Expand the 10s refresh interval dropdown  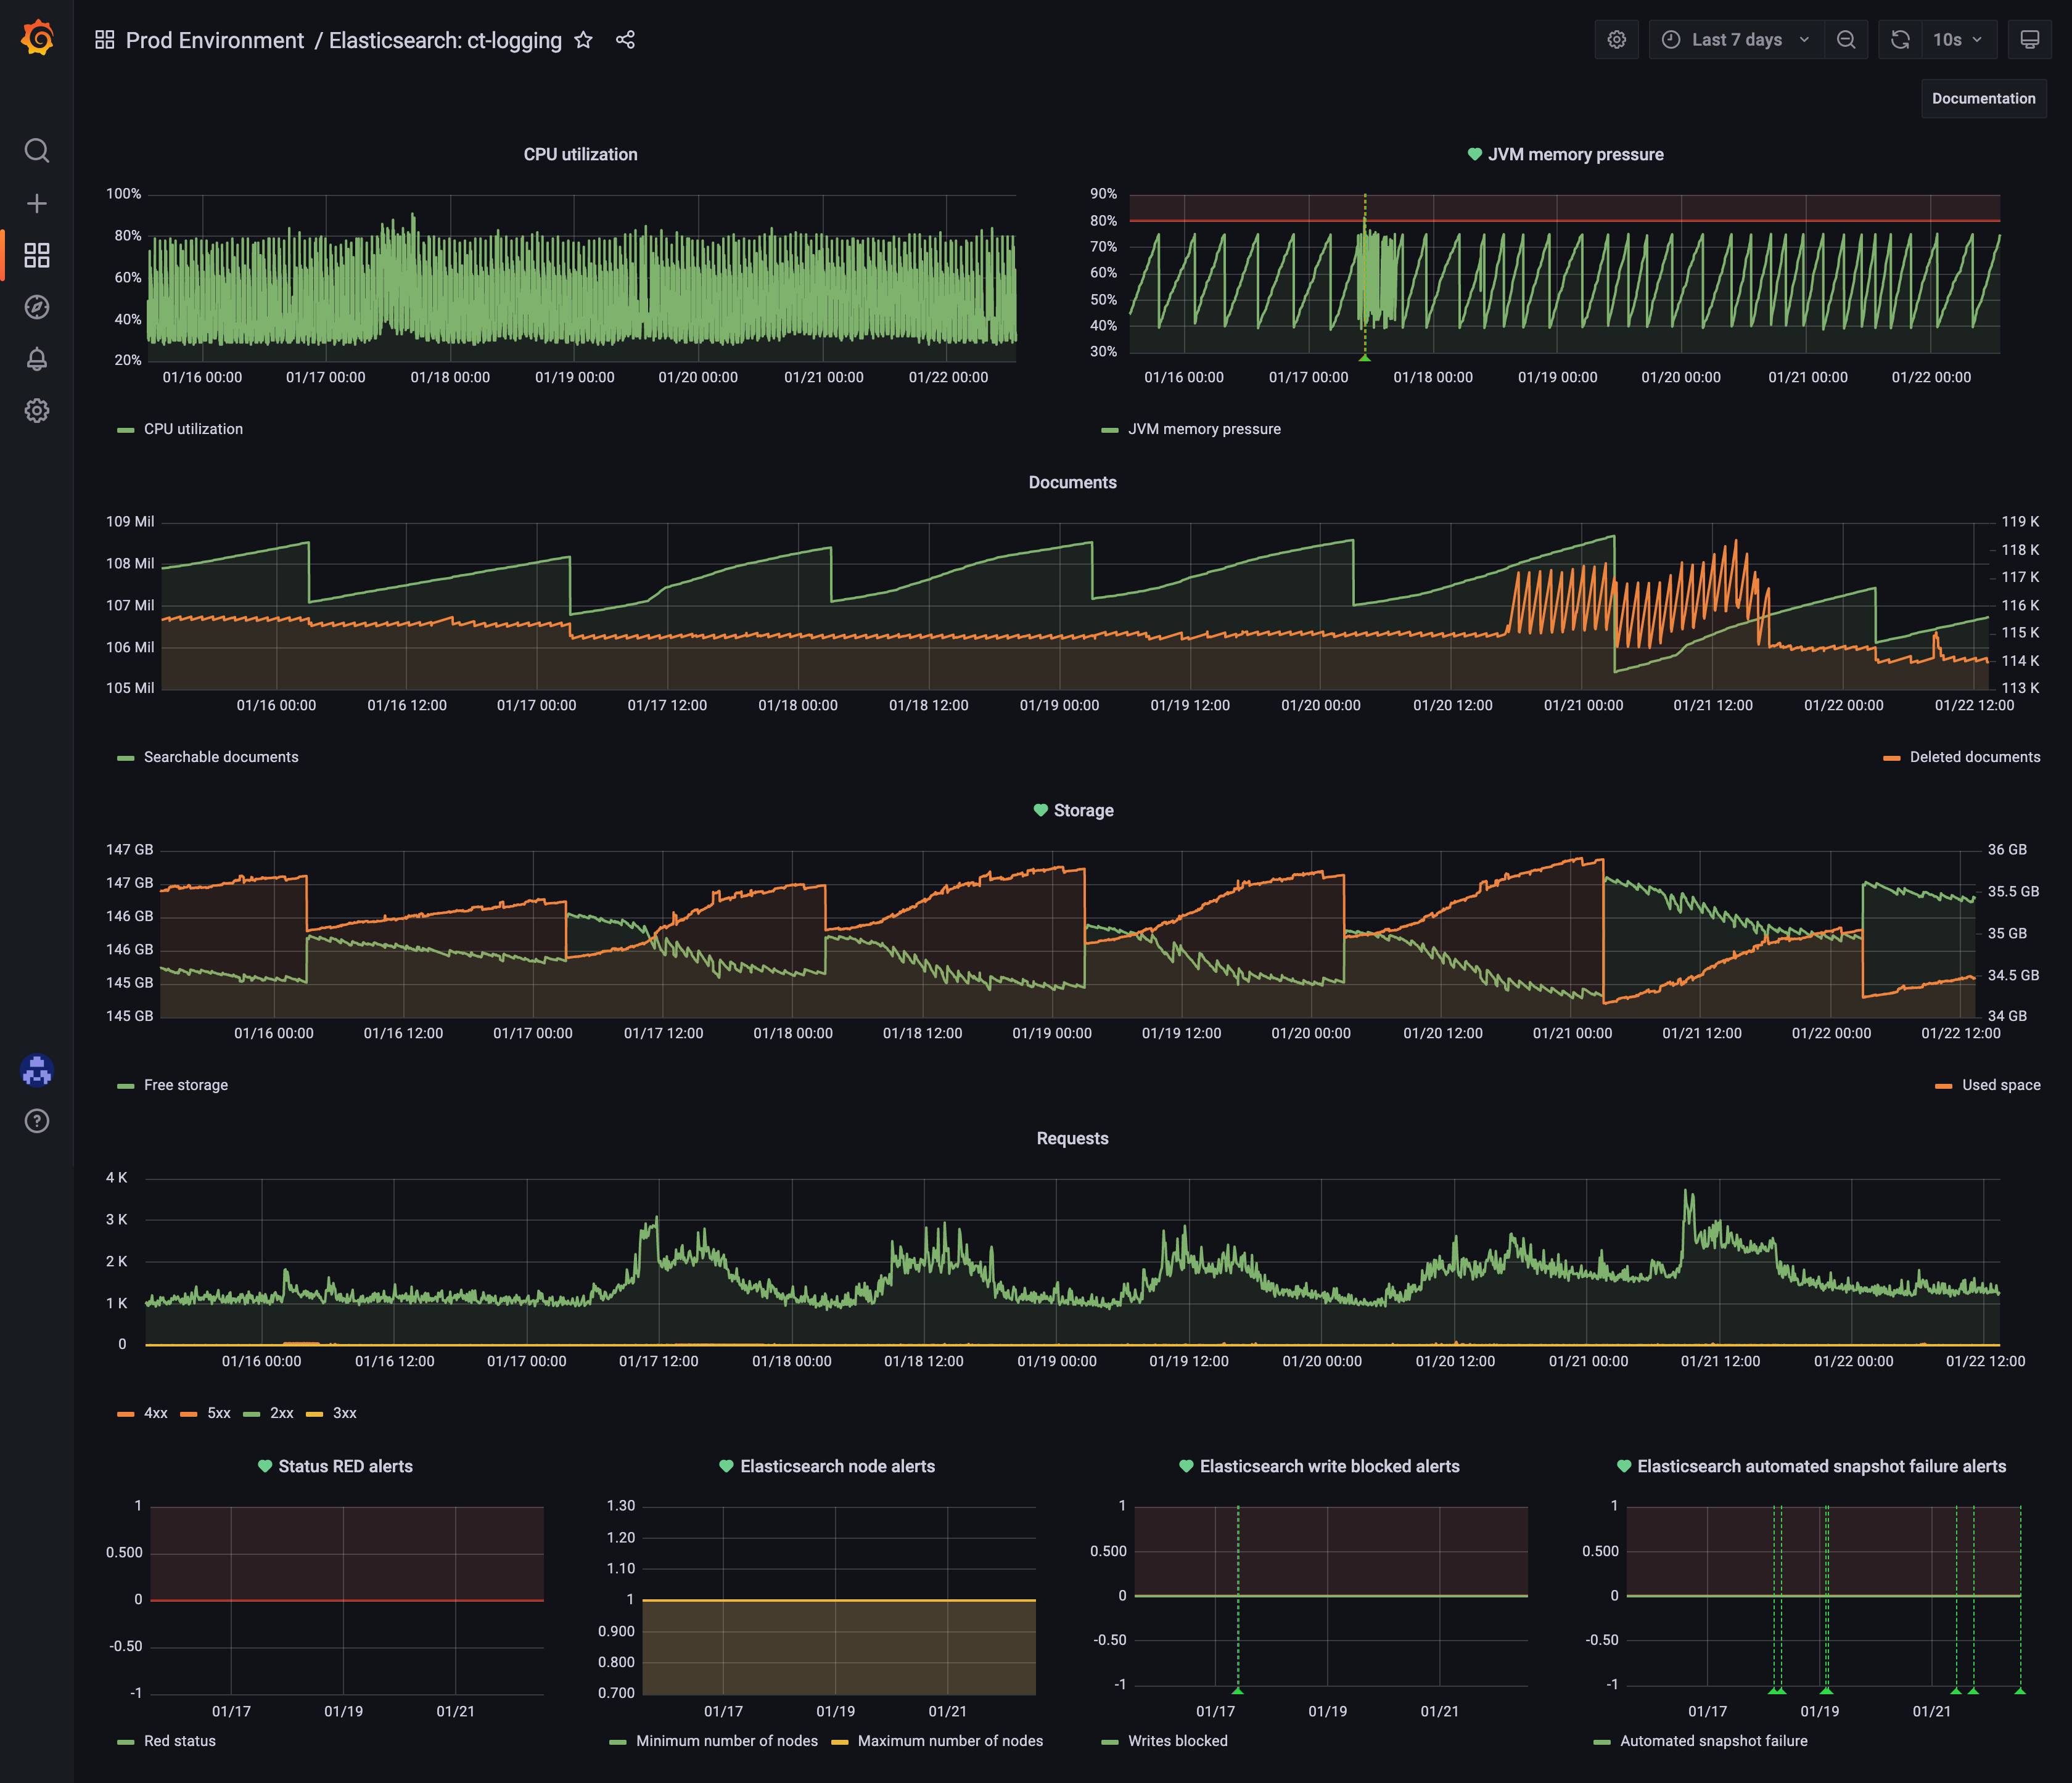(1957, 40)
